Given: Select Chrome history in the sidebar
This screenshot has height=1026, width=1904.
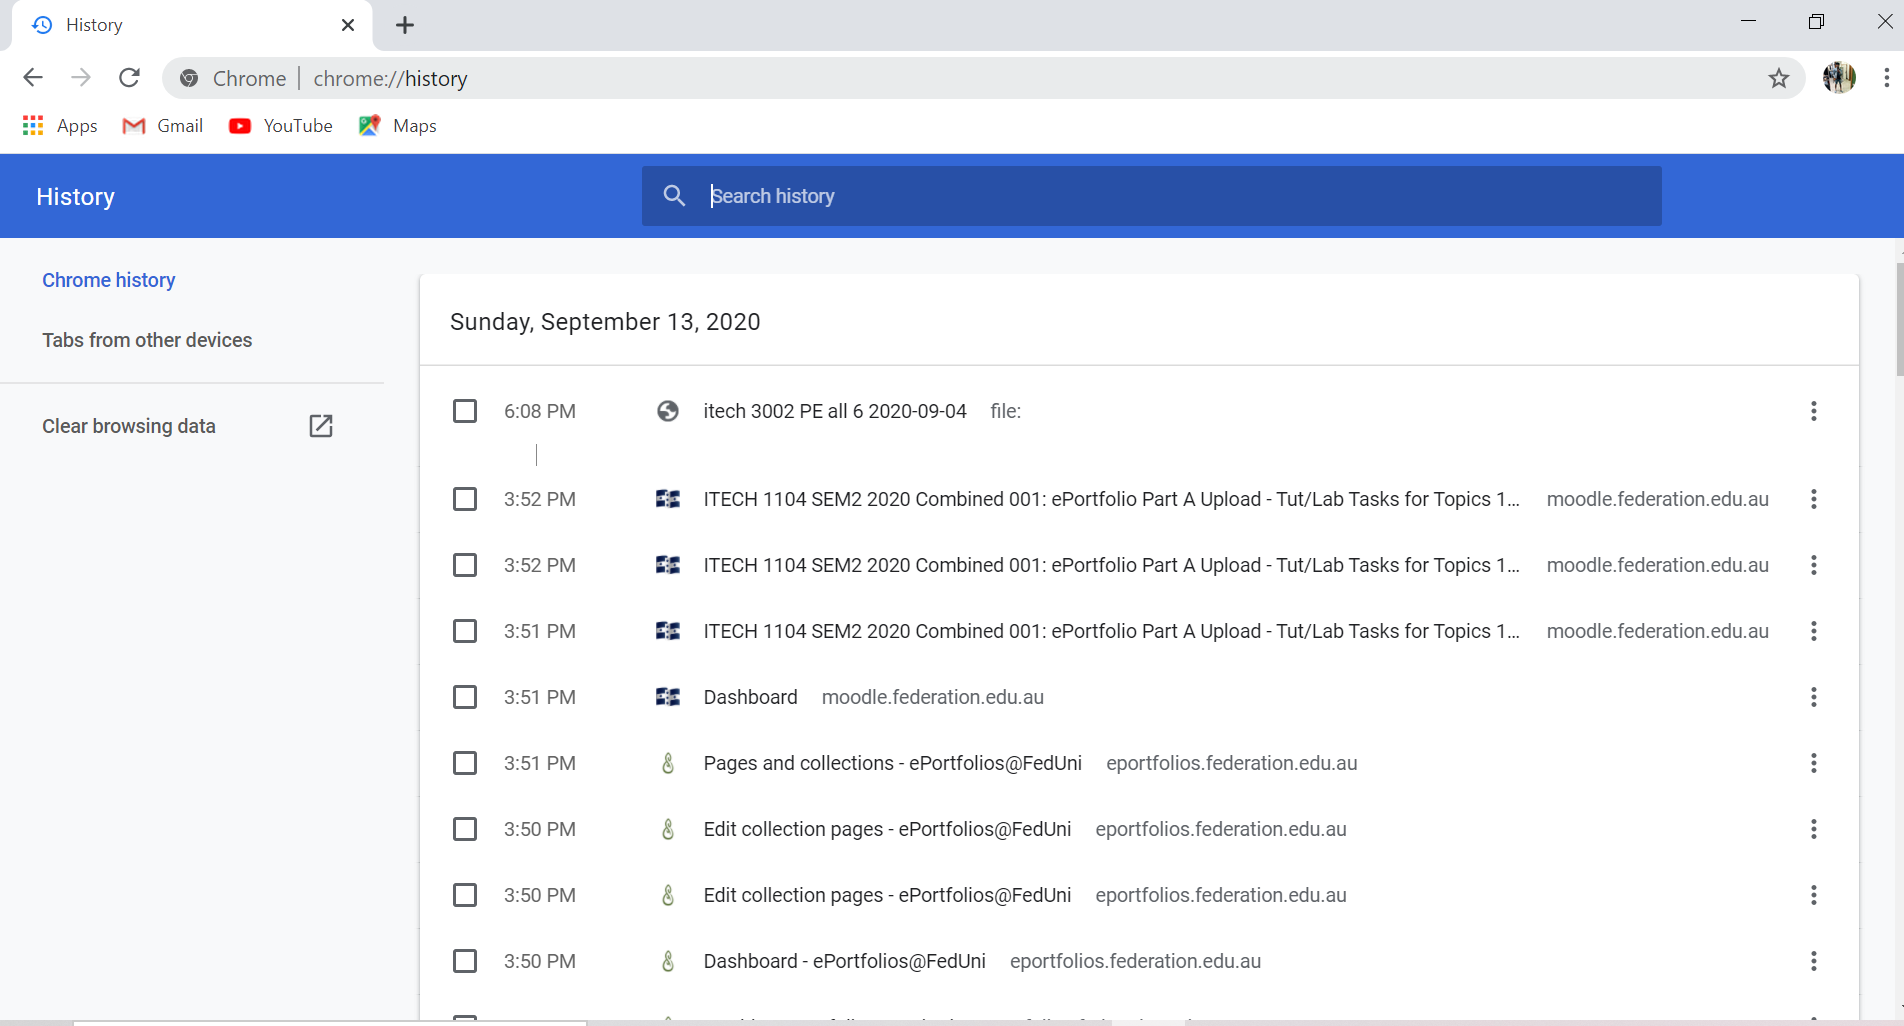Looking at the screenshot, I should click(109, 280).
